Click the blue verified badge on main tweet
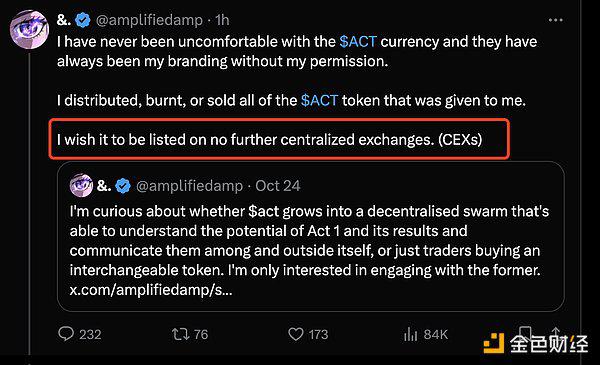 point(83,20)
